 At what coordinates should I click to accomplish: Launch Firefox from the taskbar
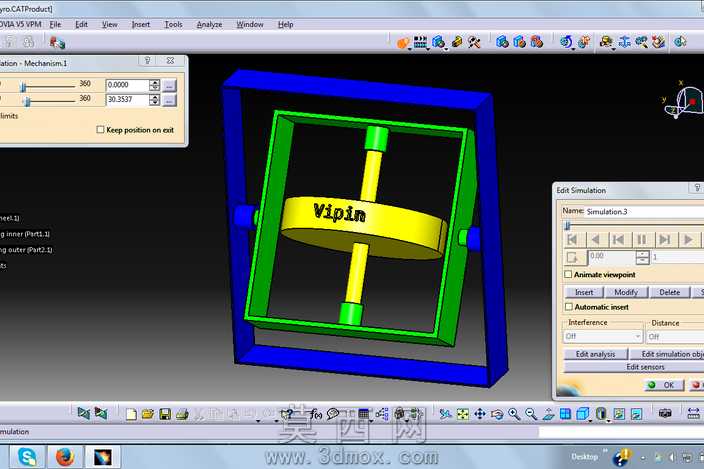pyautogui.click(x=65, y=457)
